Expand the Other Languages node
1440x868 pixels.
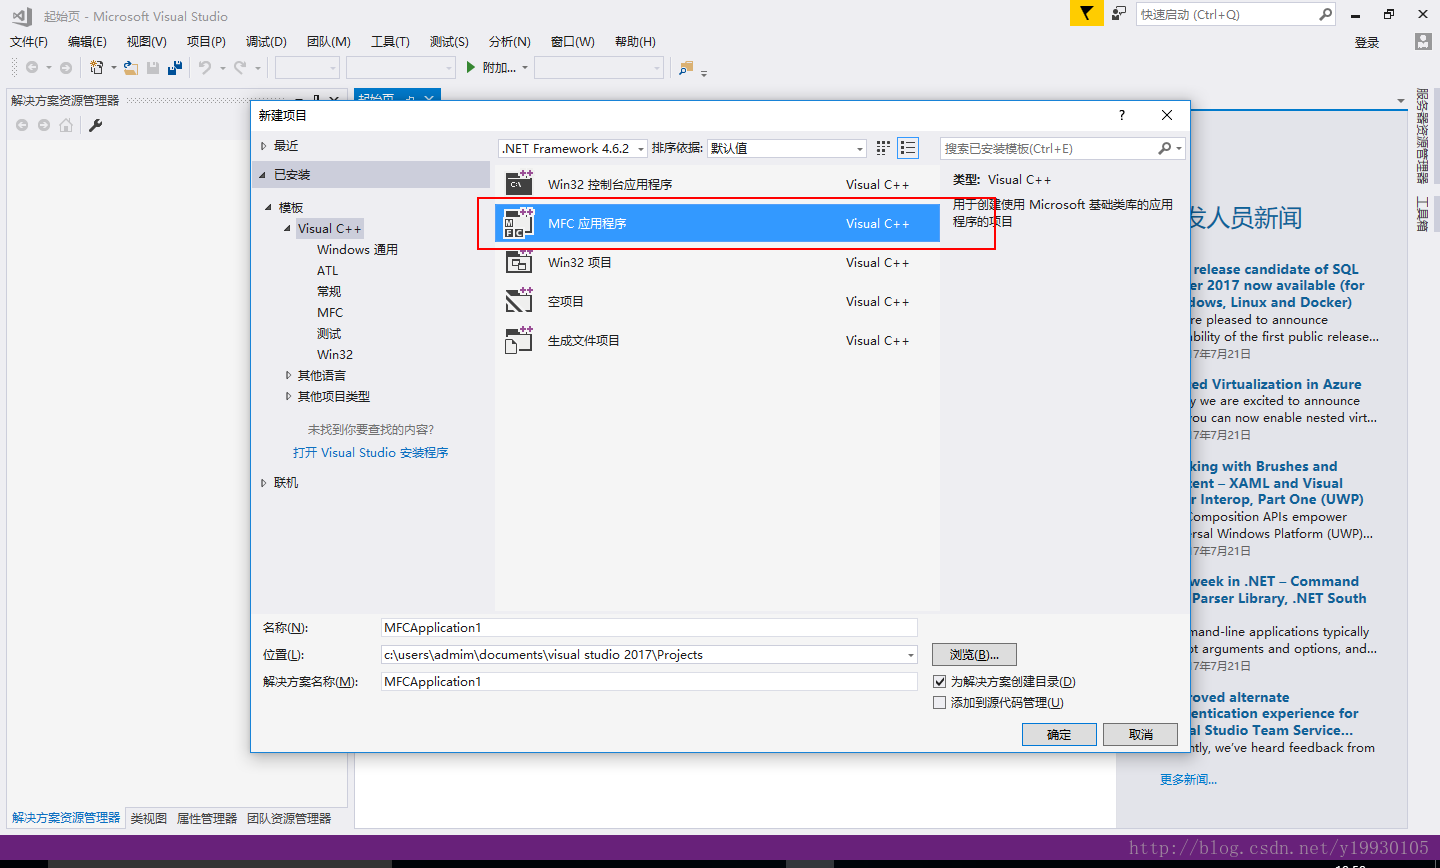[289, 375]
